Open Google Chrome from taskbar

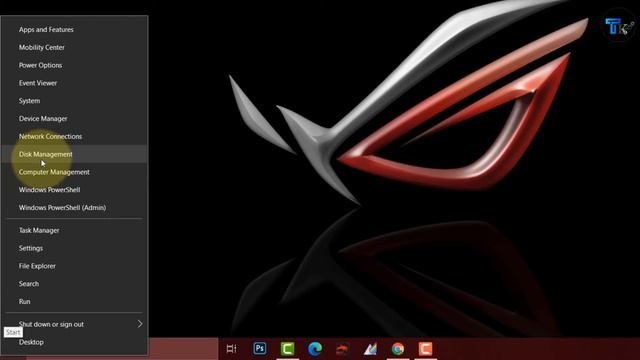pyautogui.click(x=398, y=349)
